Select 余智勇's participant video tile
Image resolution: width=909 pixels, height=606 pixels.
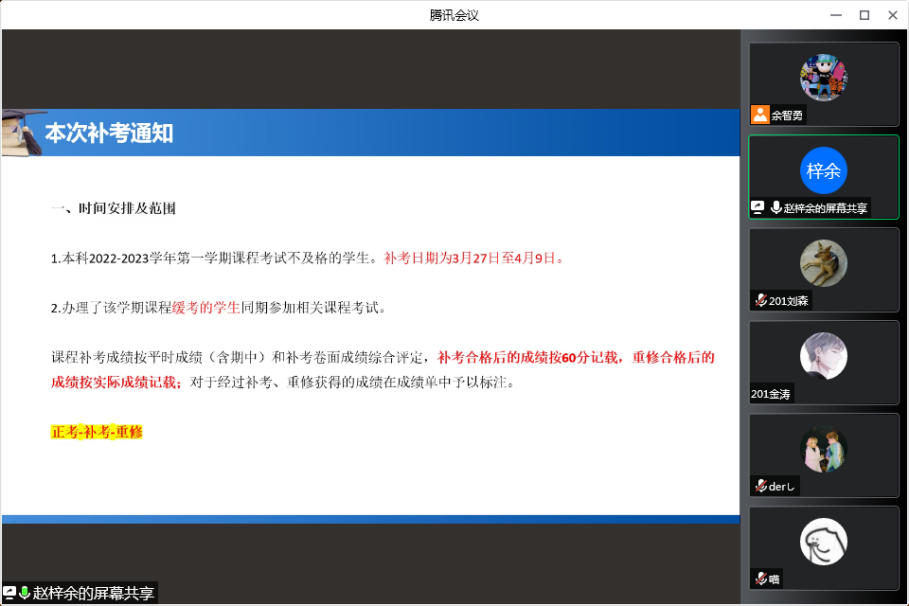pos(823,84)
